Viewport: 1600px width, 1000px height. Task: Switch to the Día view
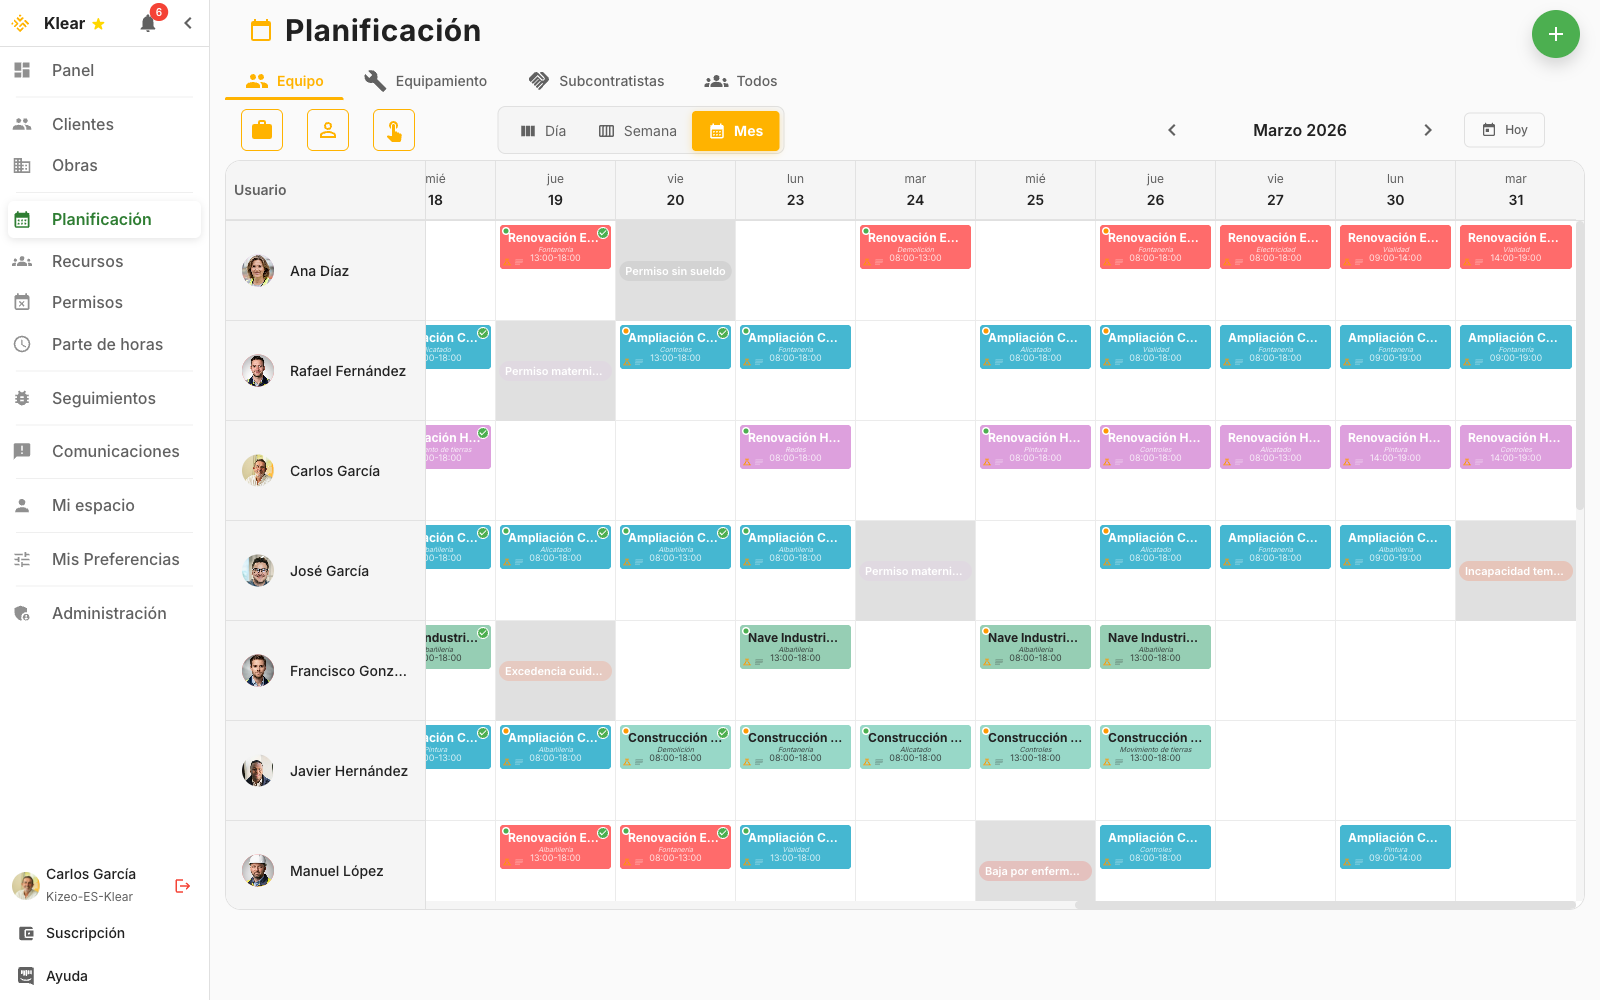point(543,130)
